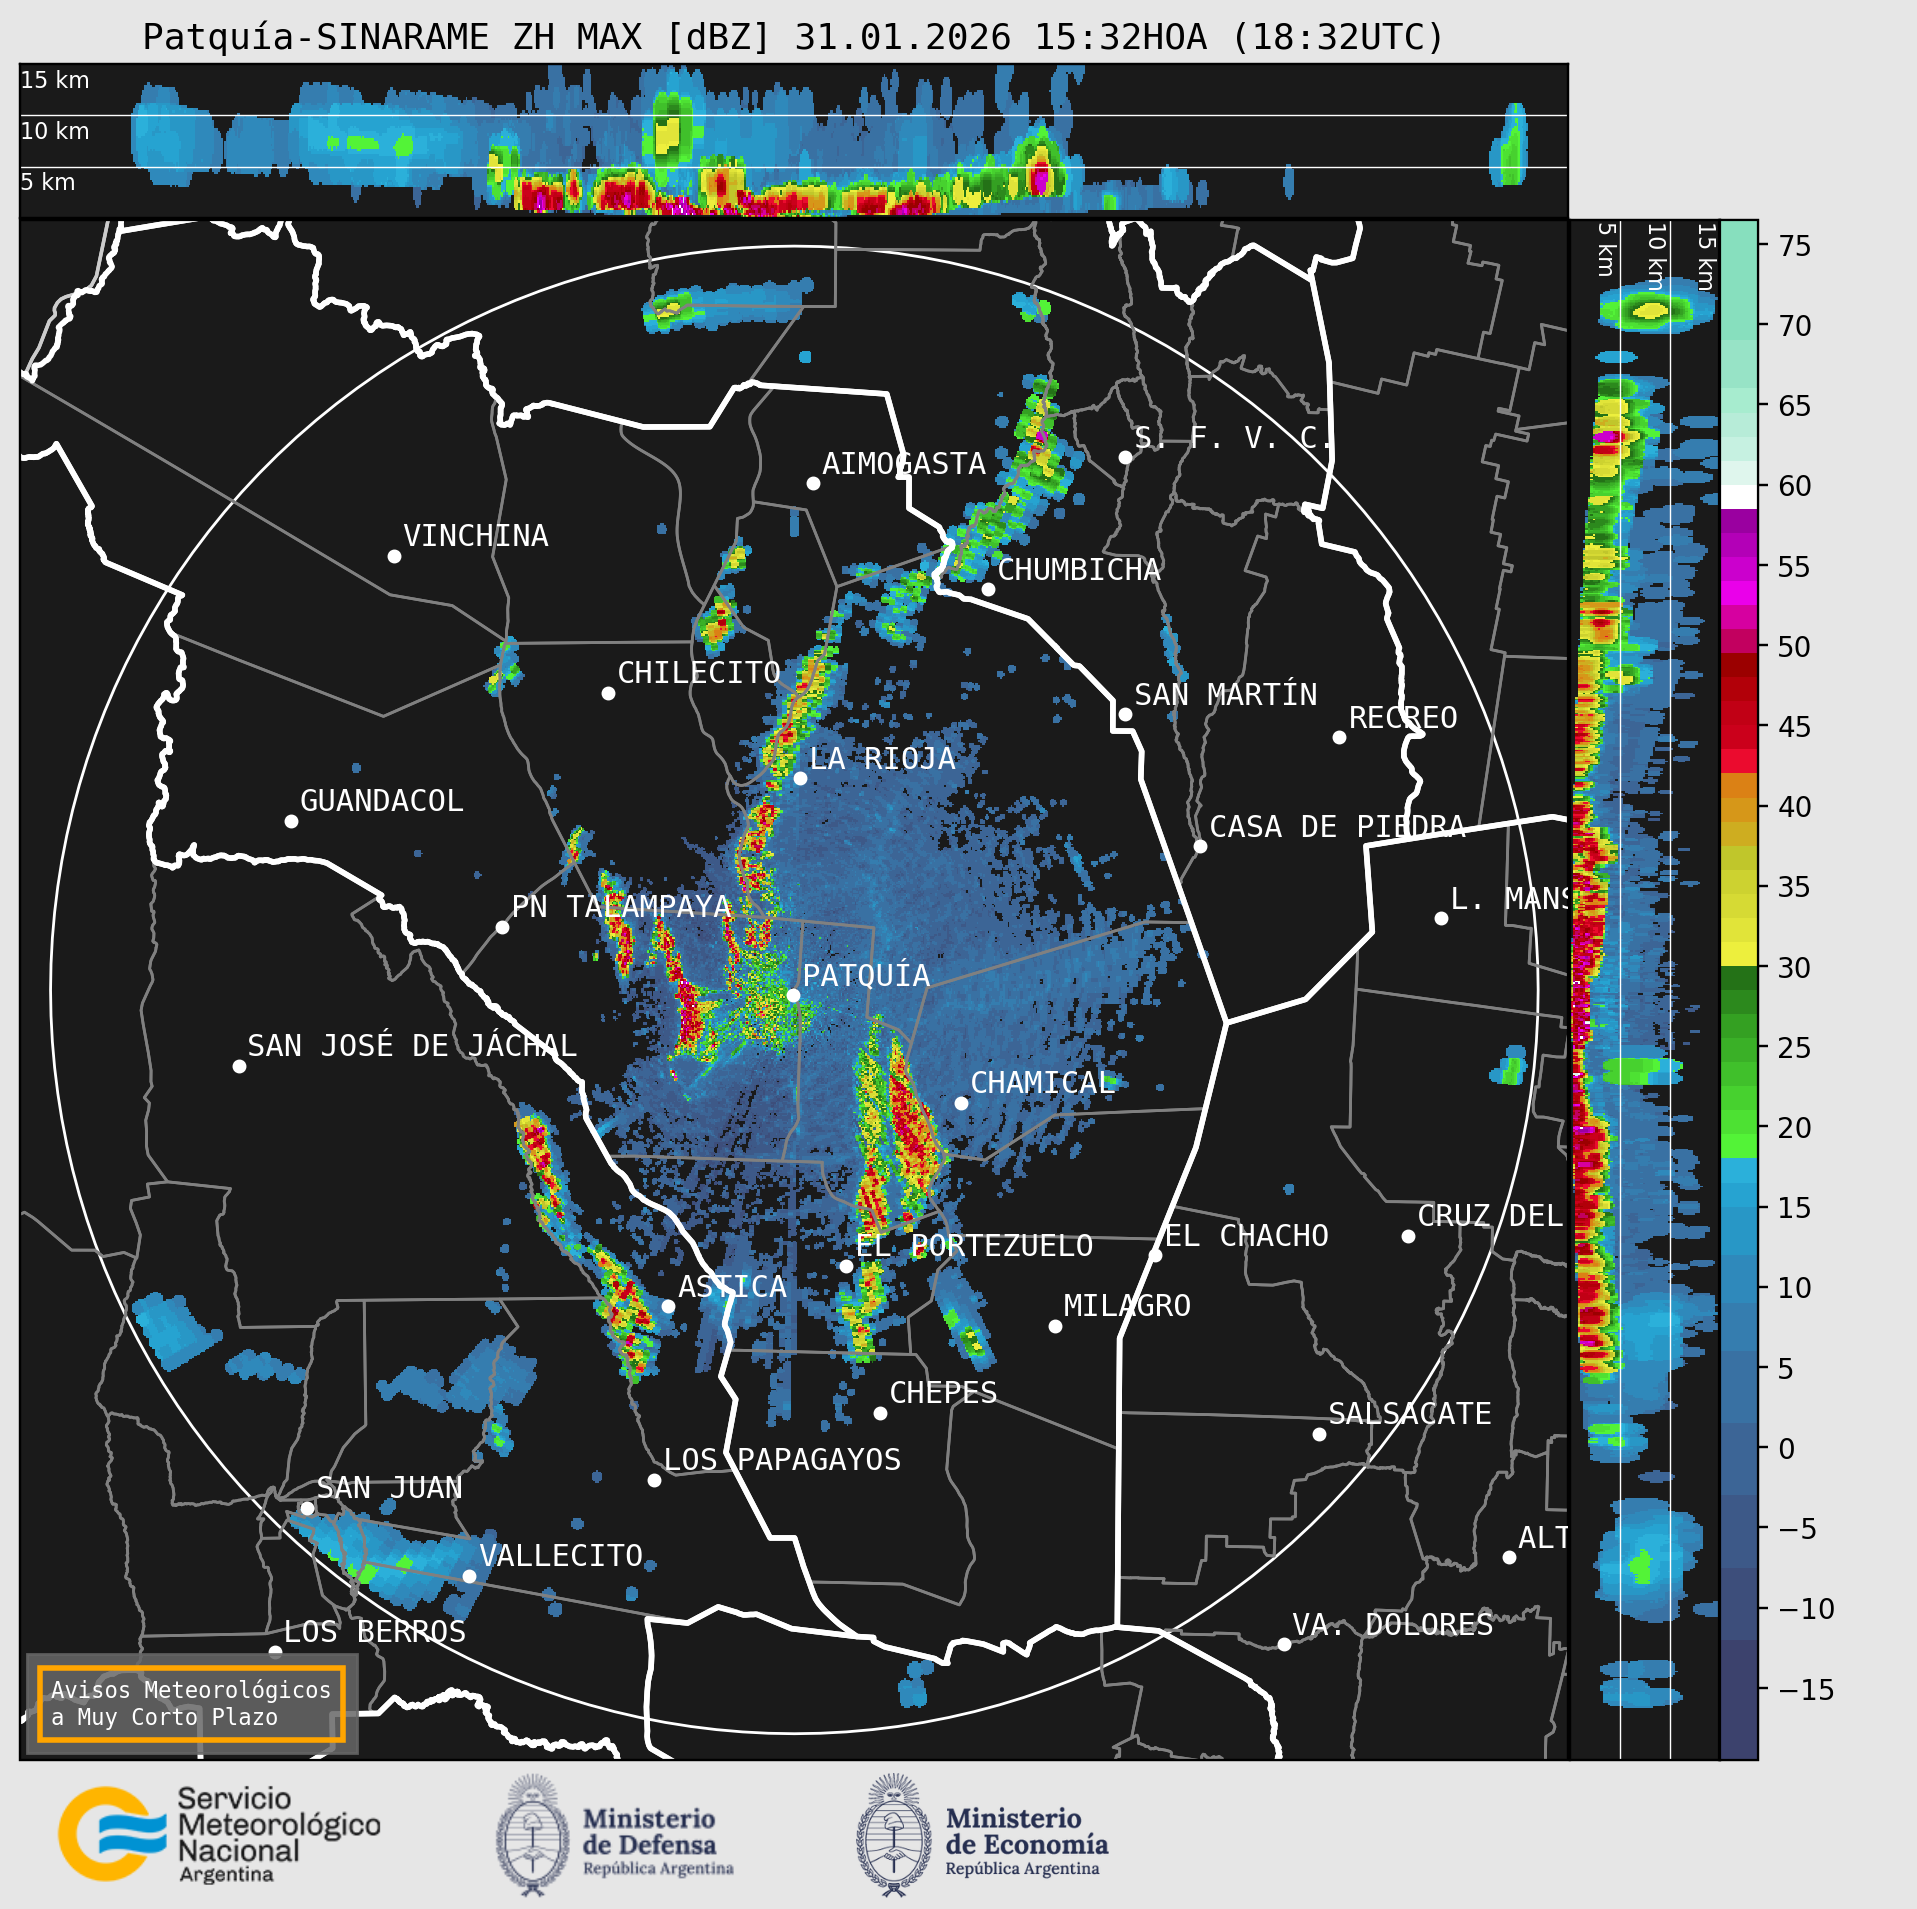The width and height of the screenshot is (1917, 1909).
Task: Click the San Juan city marker
Action: click(307, 1508)
